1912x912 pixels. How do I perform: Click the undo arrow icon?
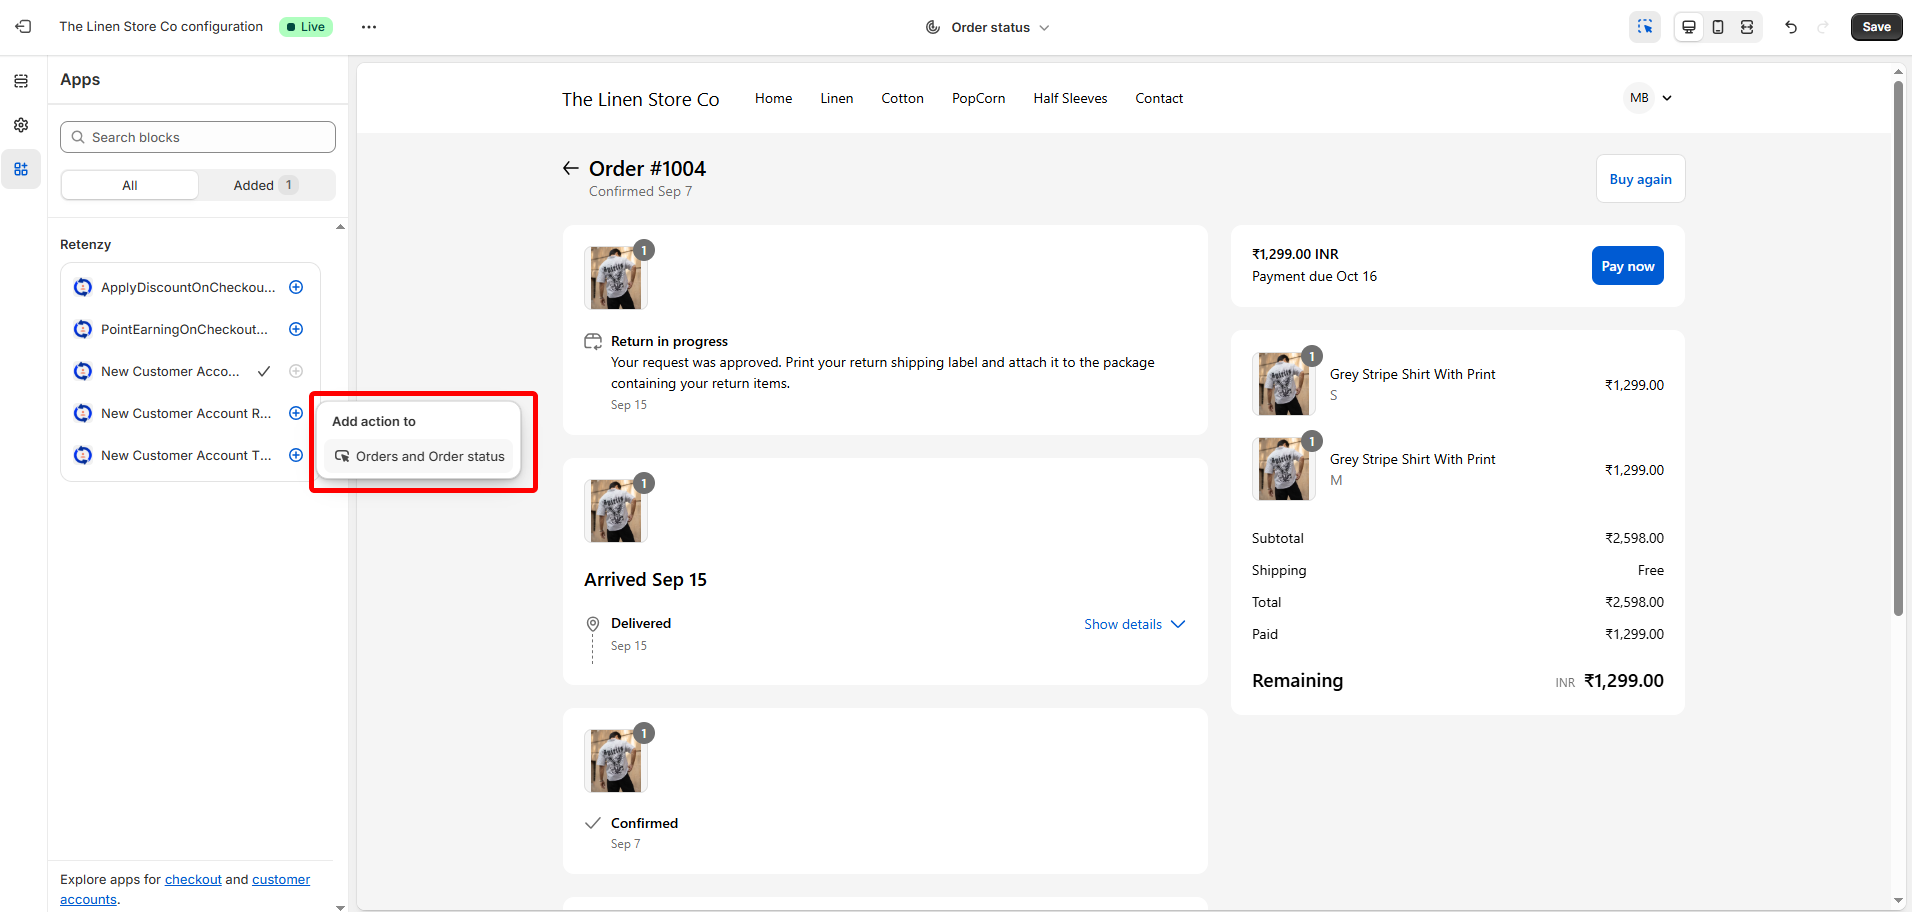pos(1791,27)
